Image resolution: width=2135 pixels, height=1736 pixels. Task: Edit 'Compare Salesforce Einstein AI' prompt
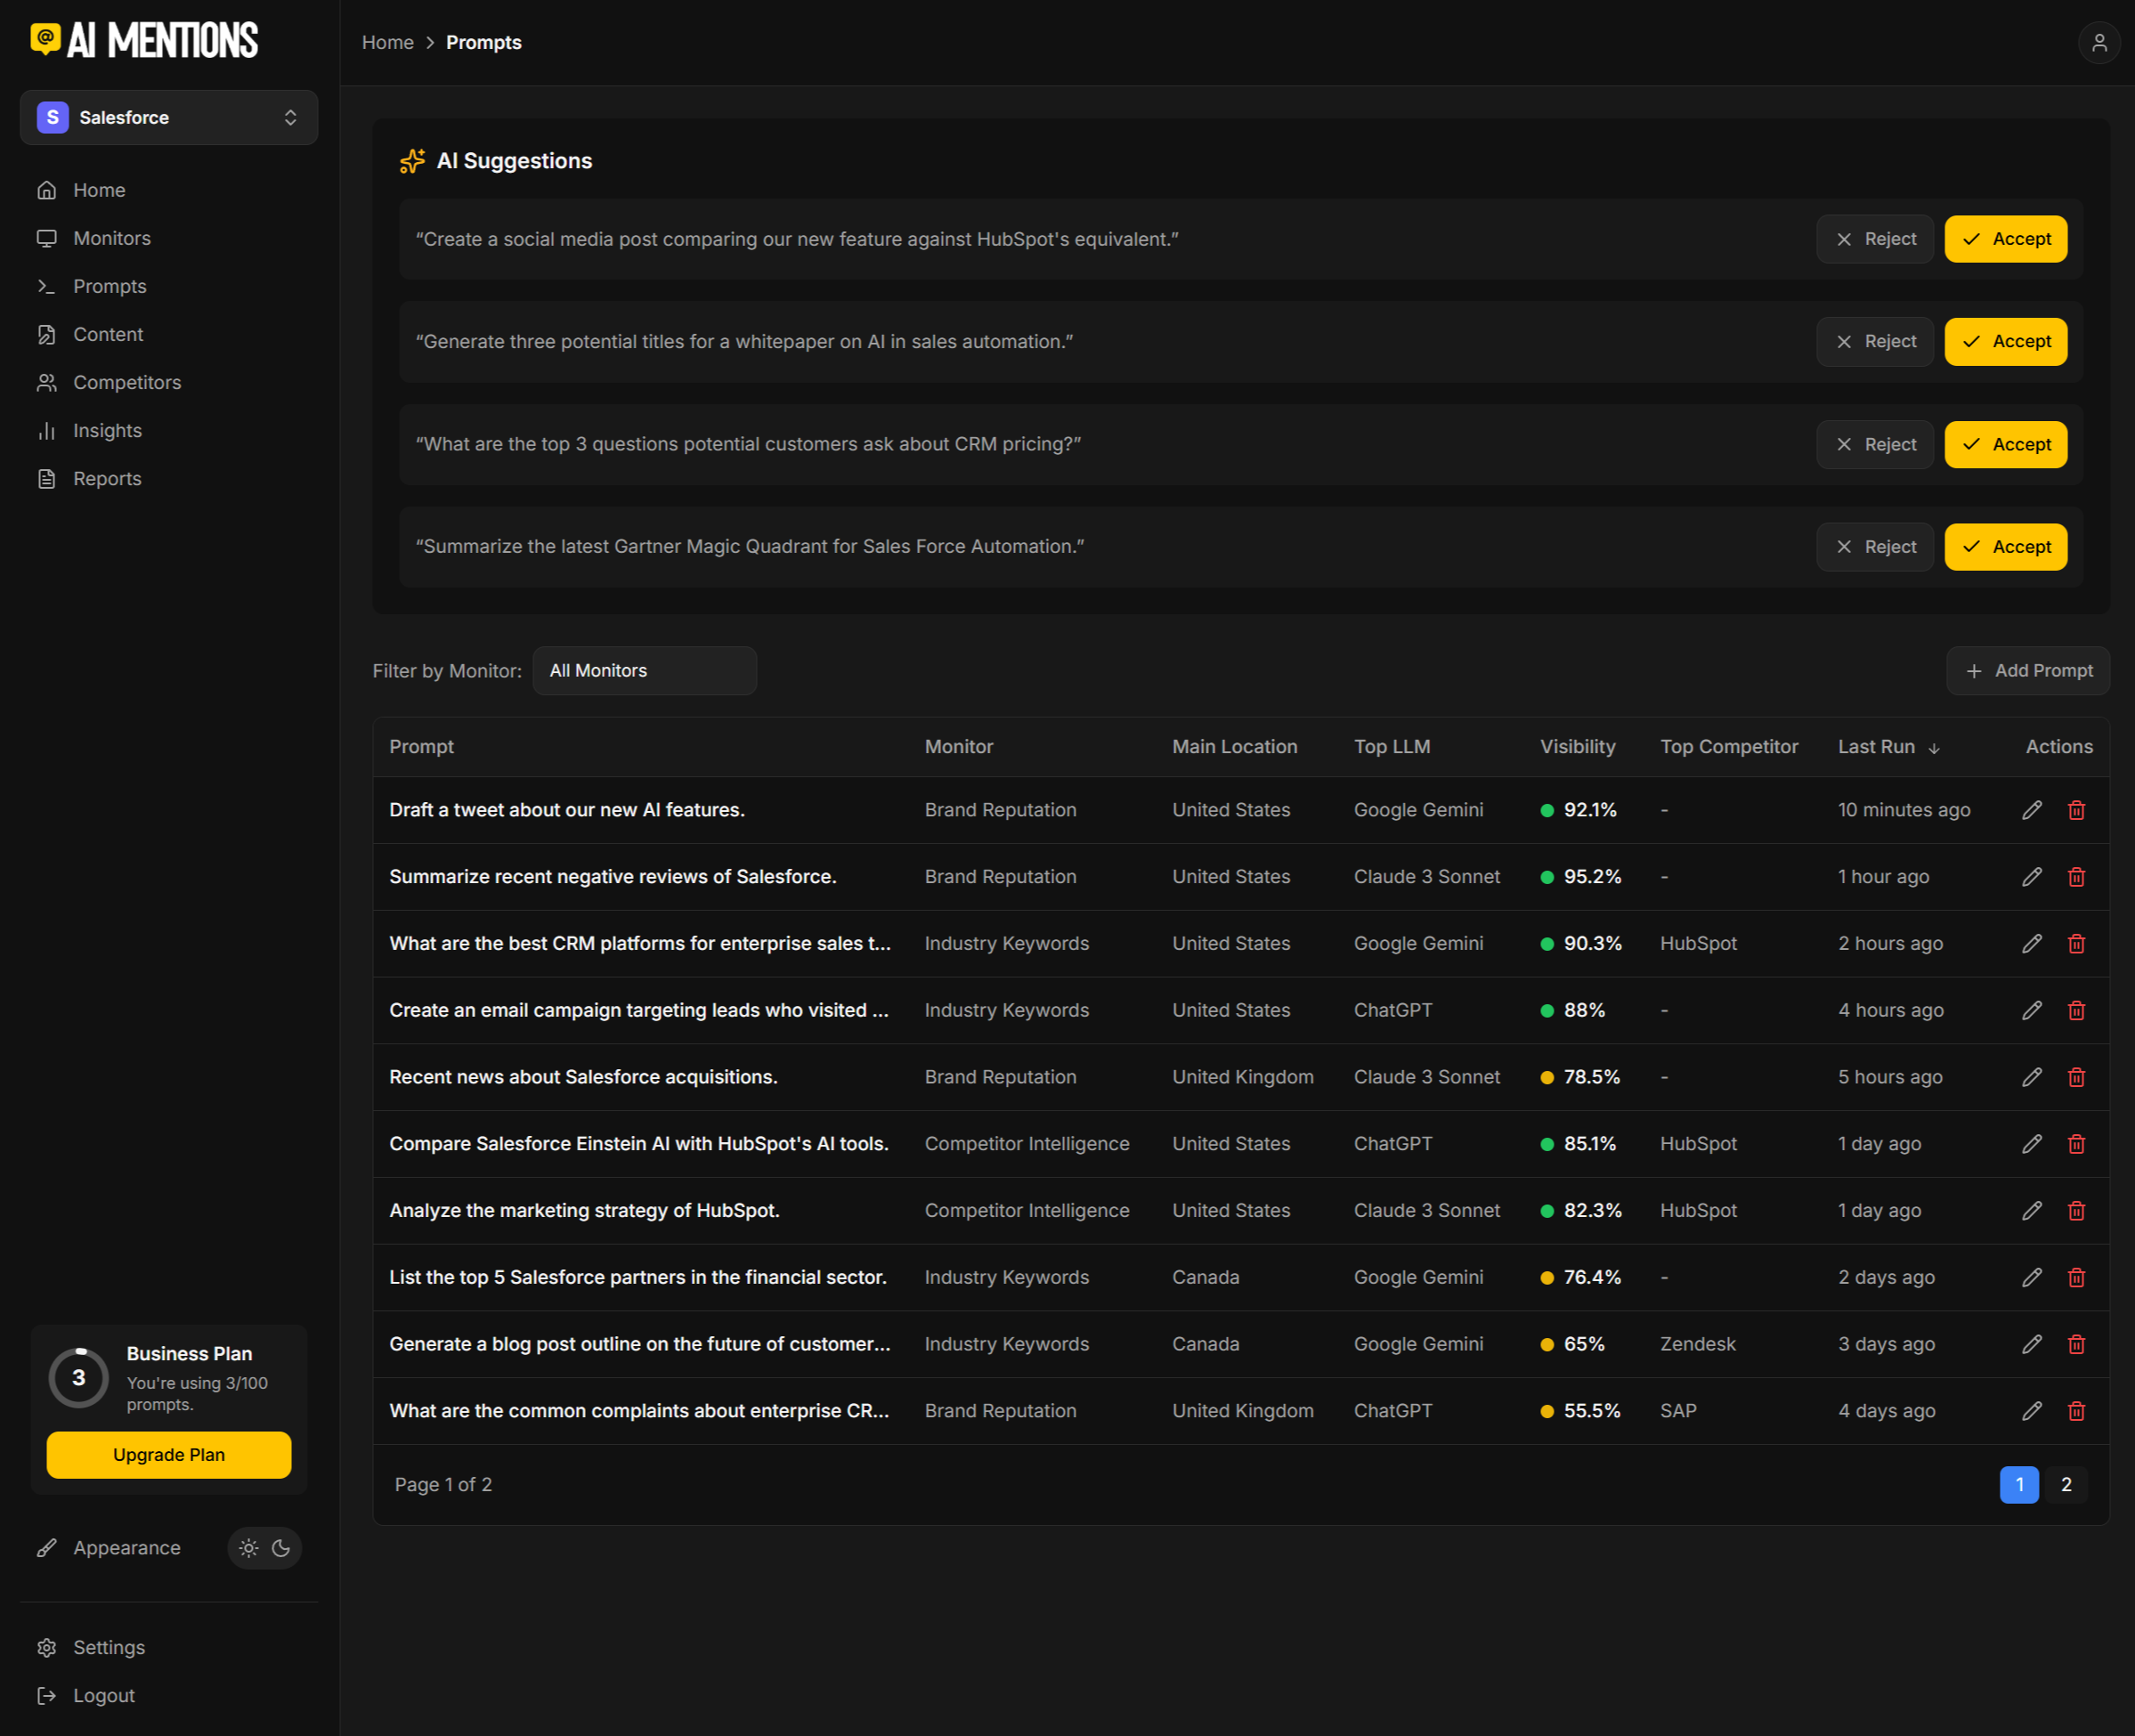[x=2032, y=1144]
